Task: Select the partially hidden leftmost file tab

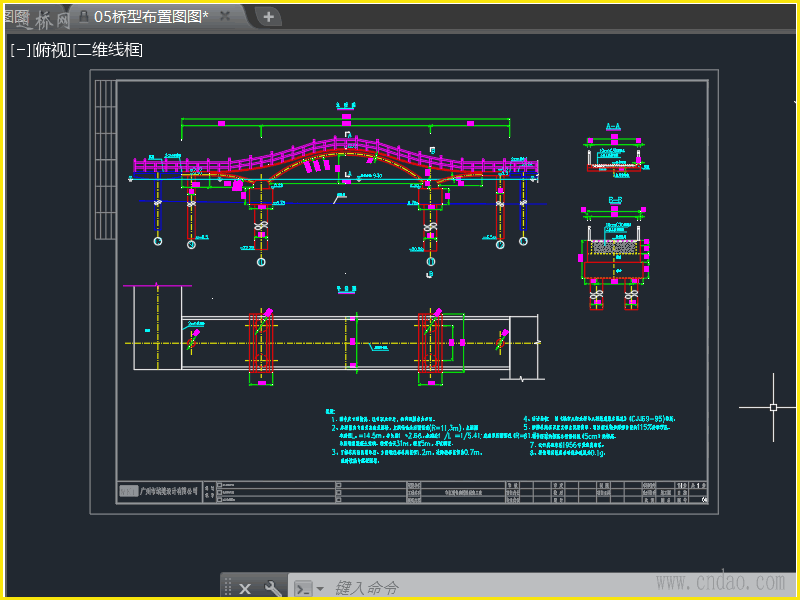Action: (x=30, y=16)
